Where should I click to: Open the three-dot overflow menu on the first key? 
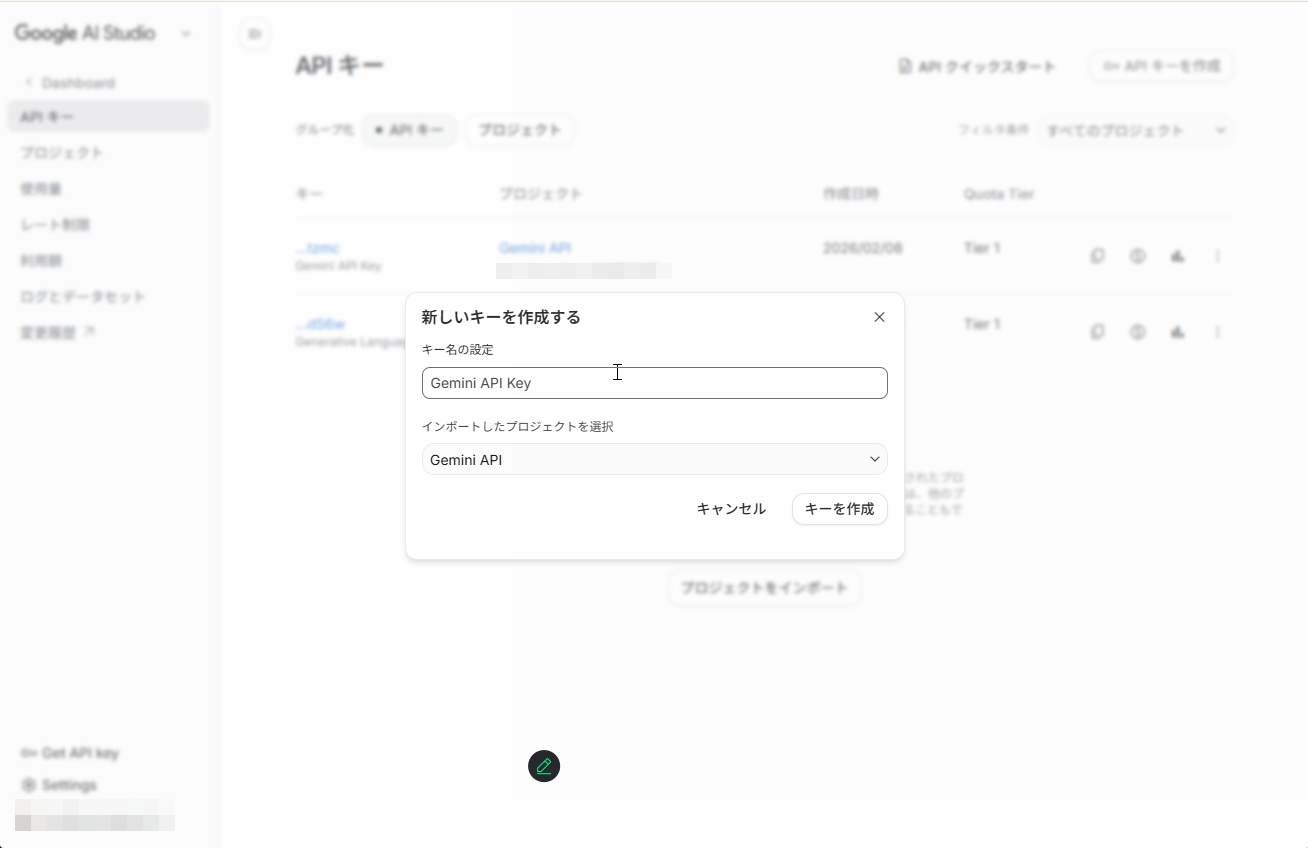[x=1218, y=256]
